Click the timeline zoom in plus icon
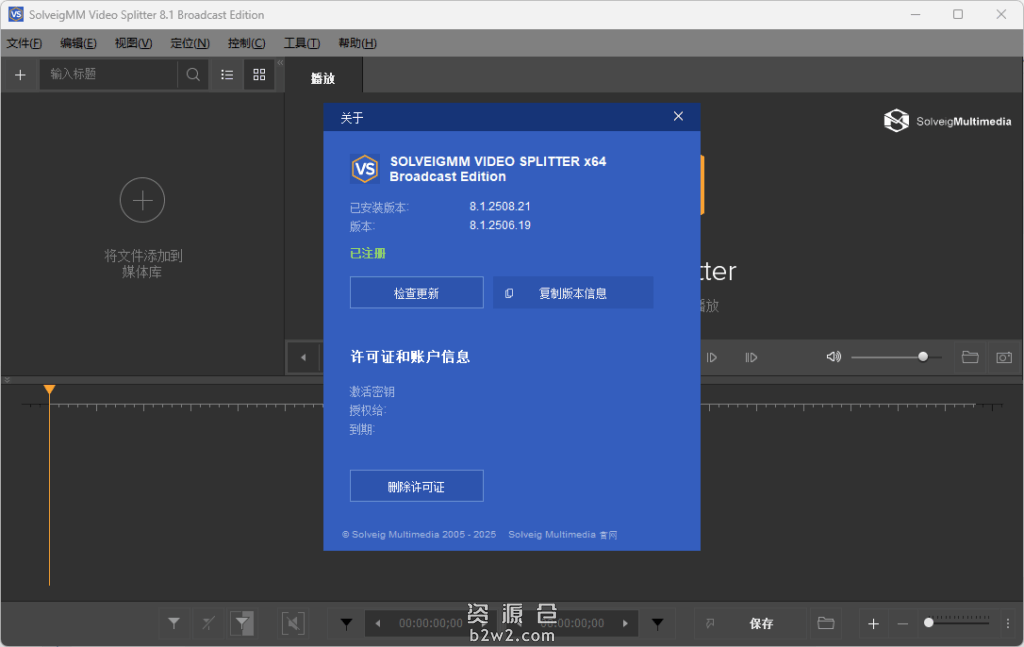 coord(873,624)
